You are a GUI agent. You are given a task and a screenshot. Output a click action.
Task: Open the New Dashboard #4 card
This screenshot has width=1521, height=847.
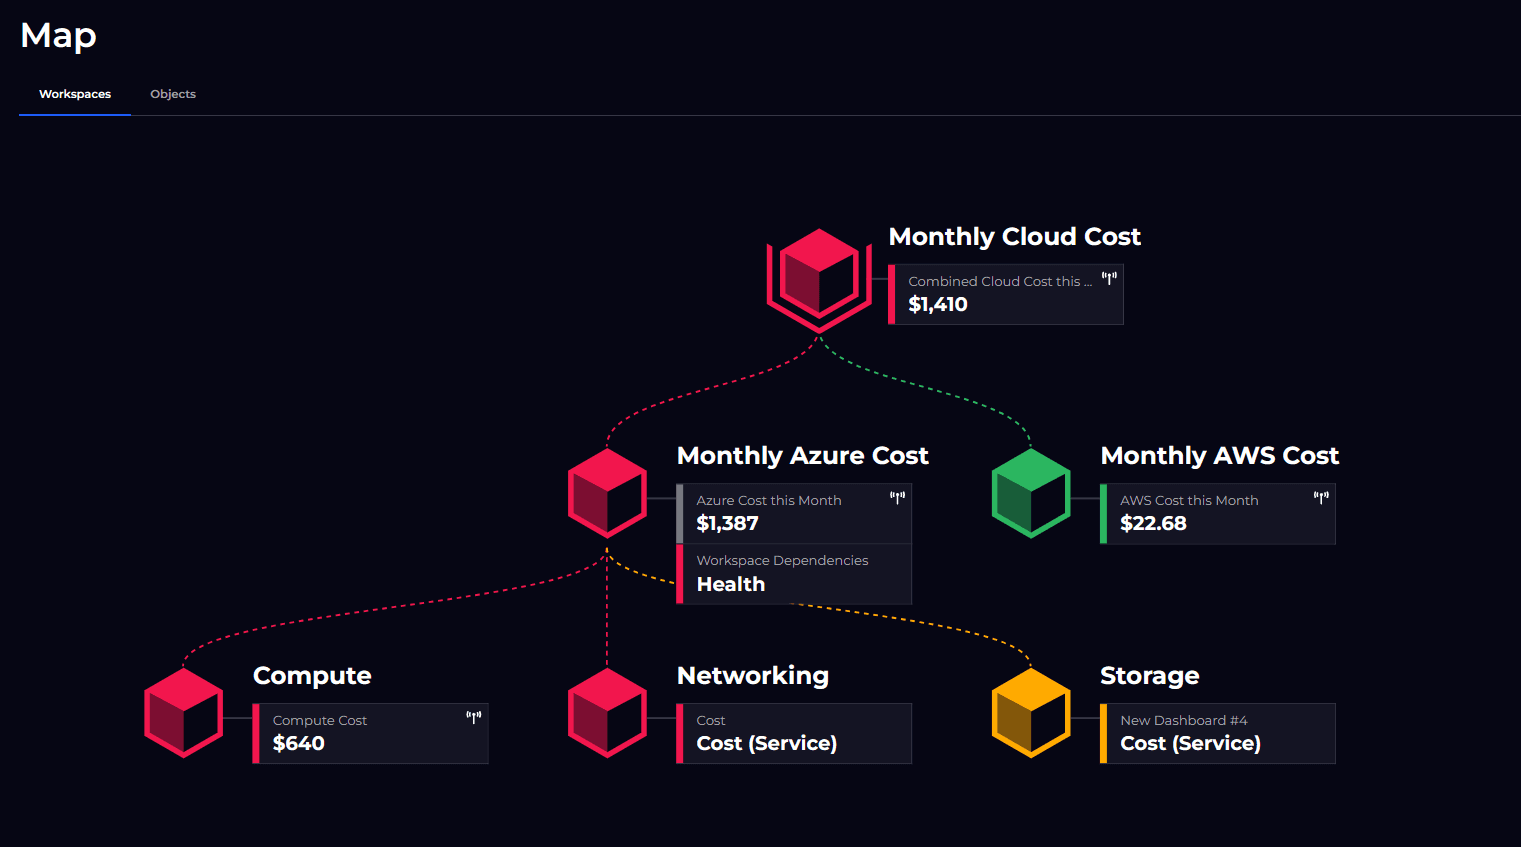pyautogui.click(x=1217, y=733)
